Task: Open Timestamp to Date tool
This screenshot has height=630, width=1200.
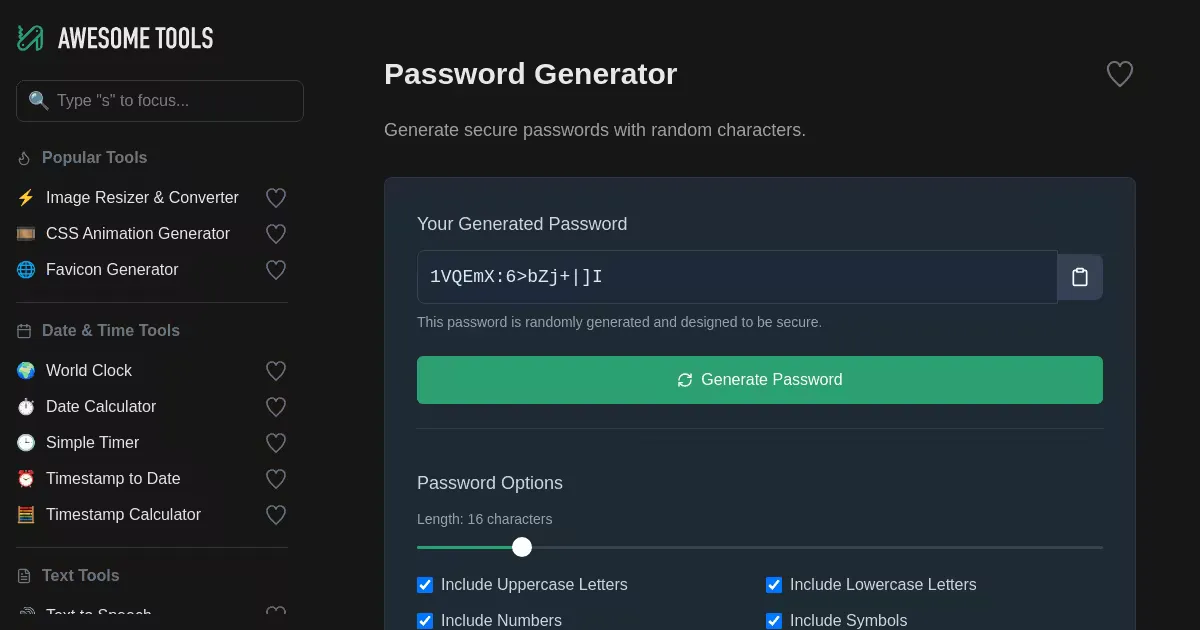Action: click(x=113, y=479)
